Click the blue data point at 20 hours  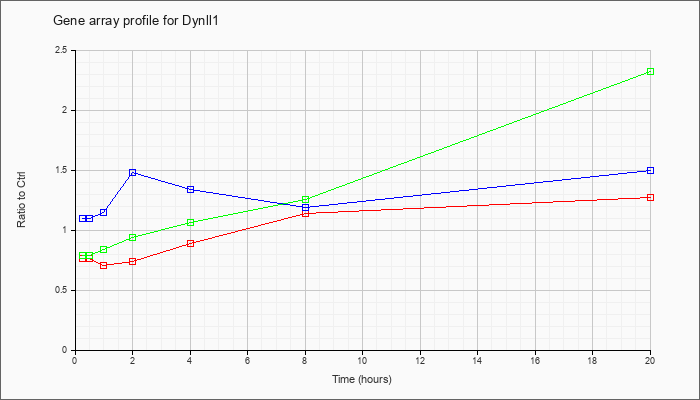coord(650,171)
